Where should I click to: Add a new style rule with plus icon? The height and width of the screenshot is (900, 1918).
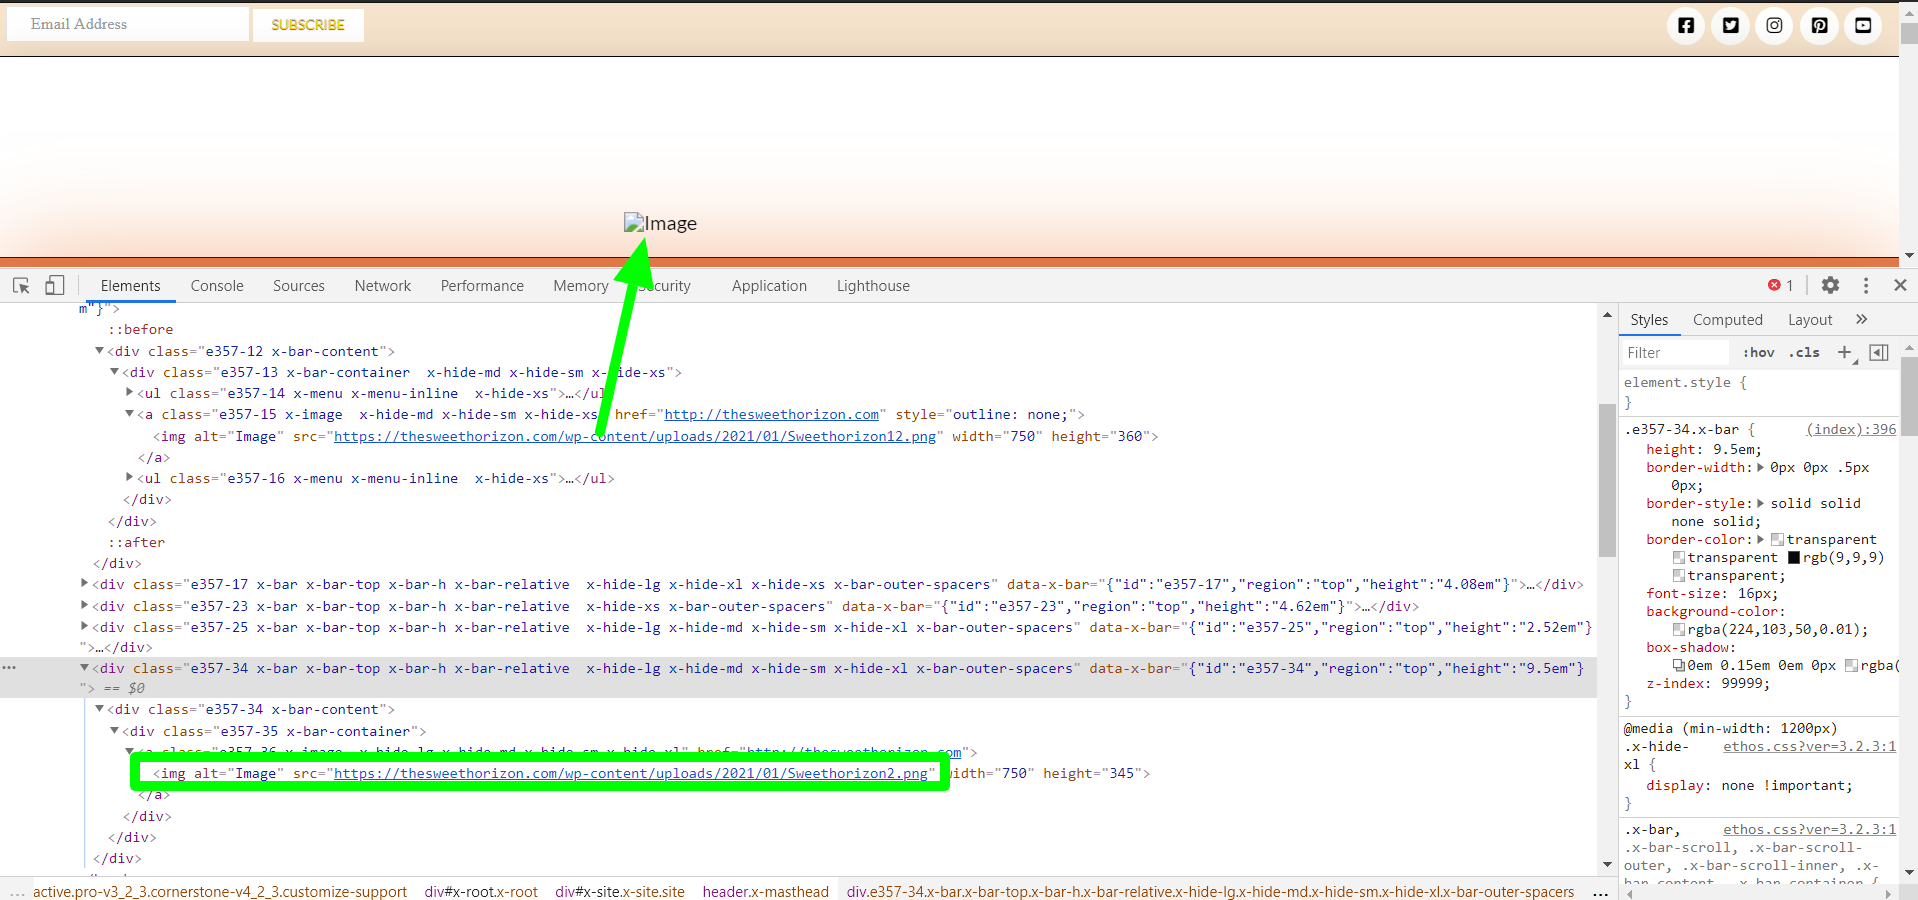point(1845,352)
